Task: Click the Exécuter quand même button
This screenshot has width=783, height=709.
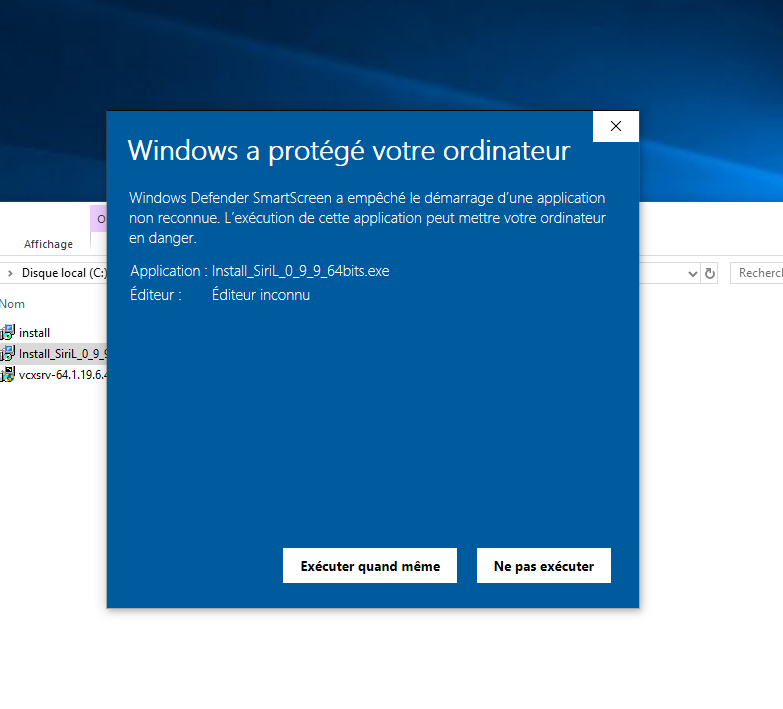Action: 370,565
